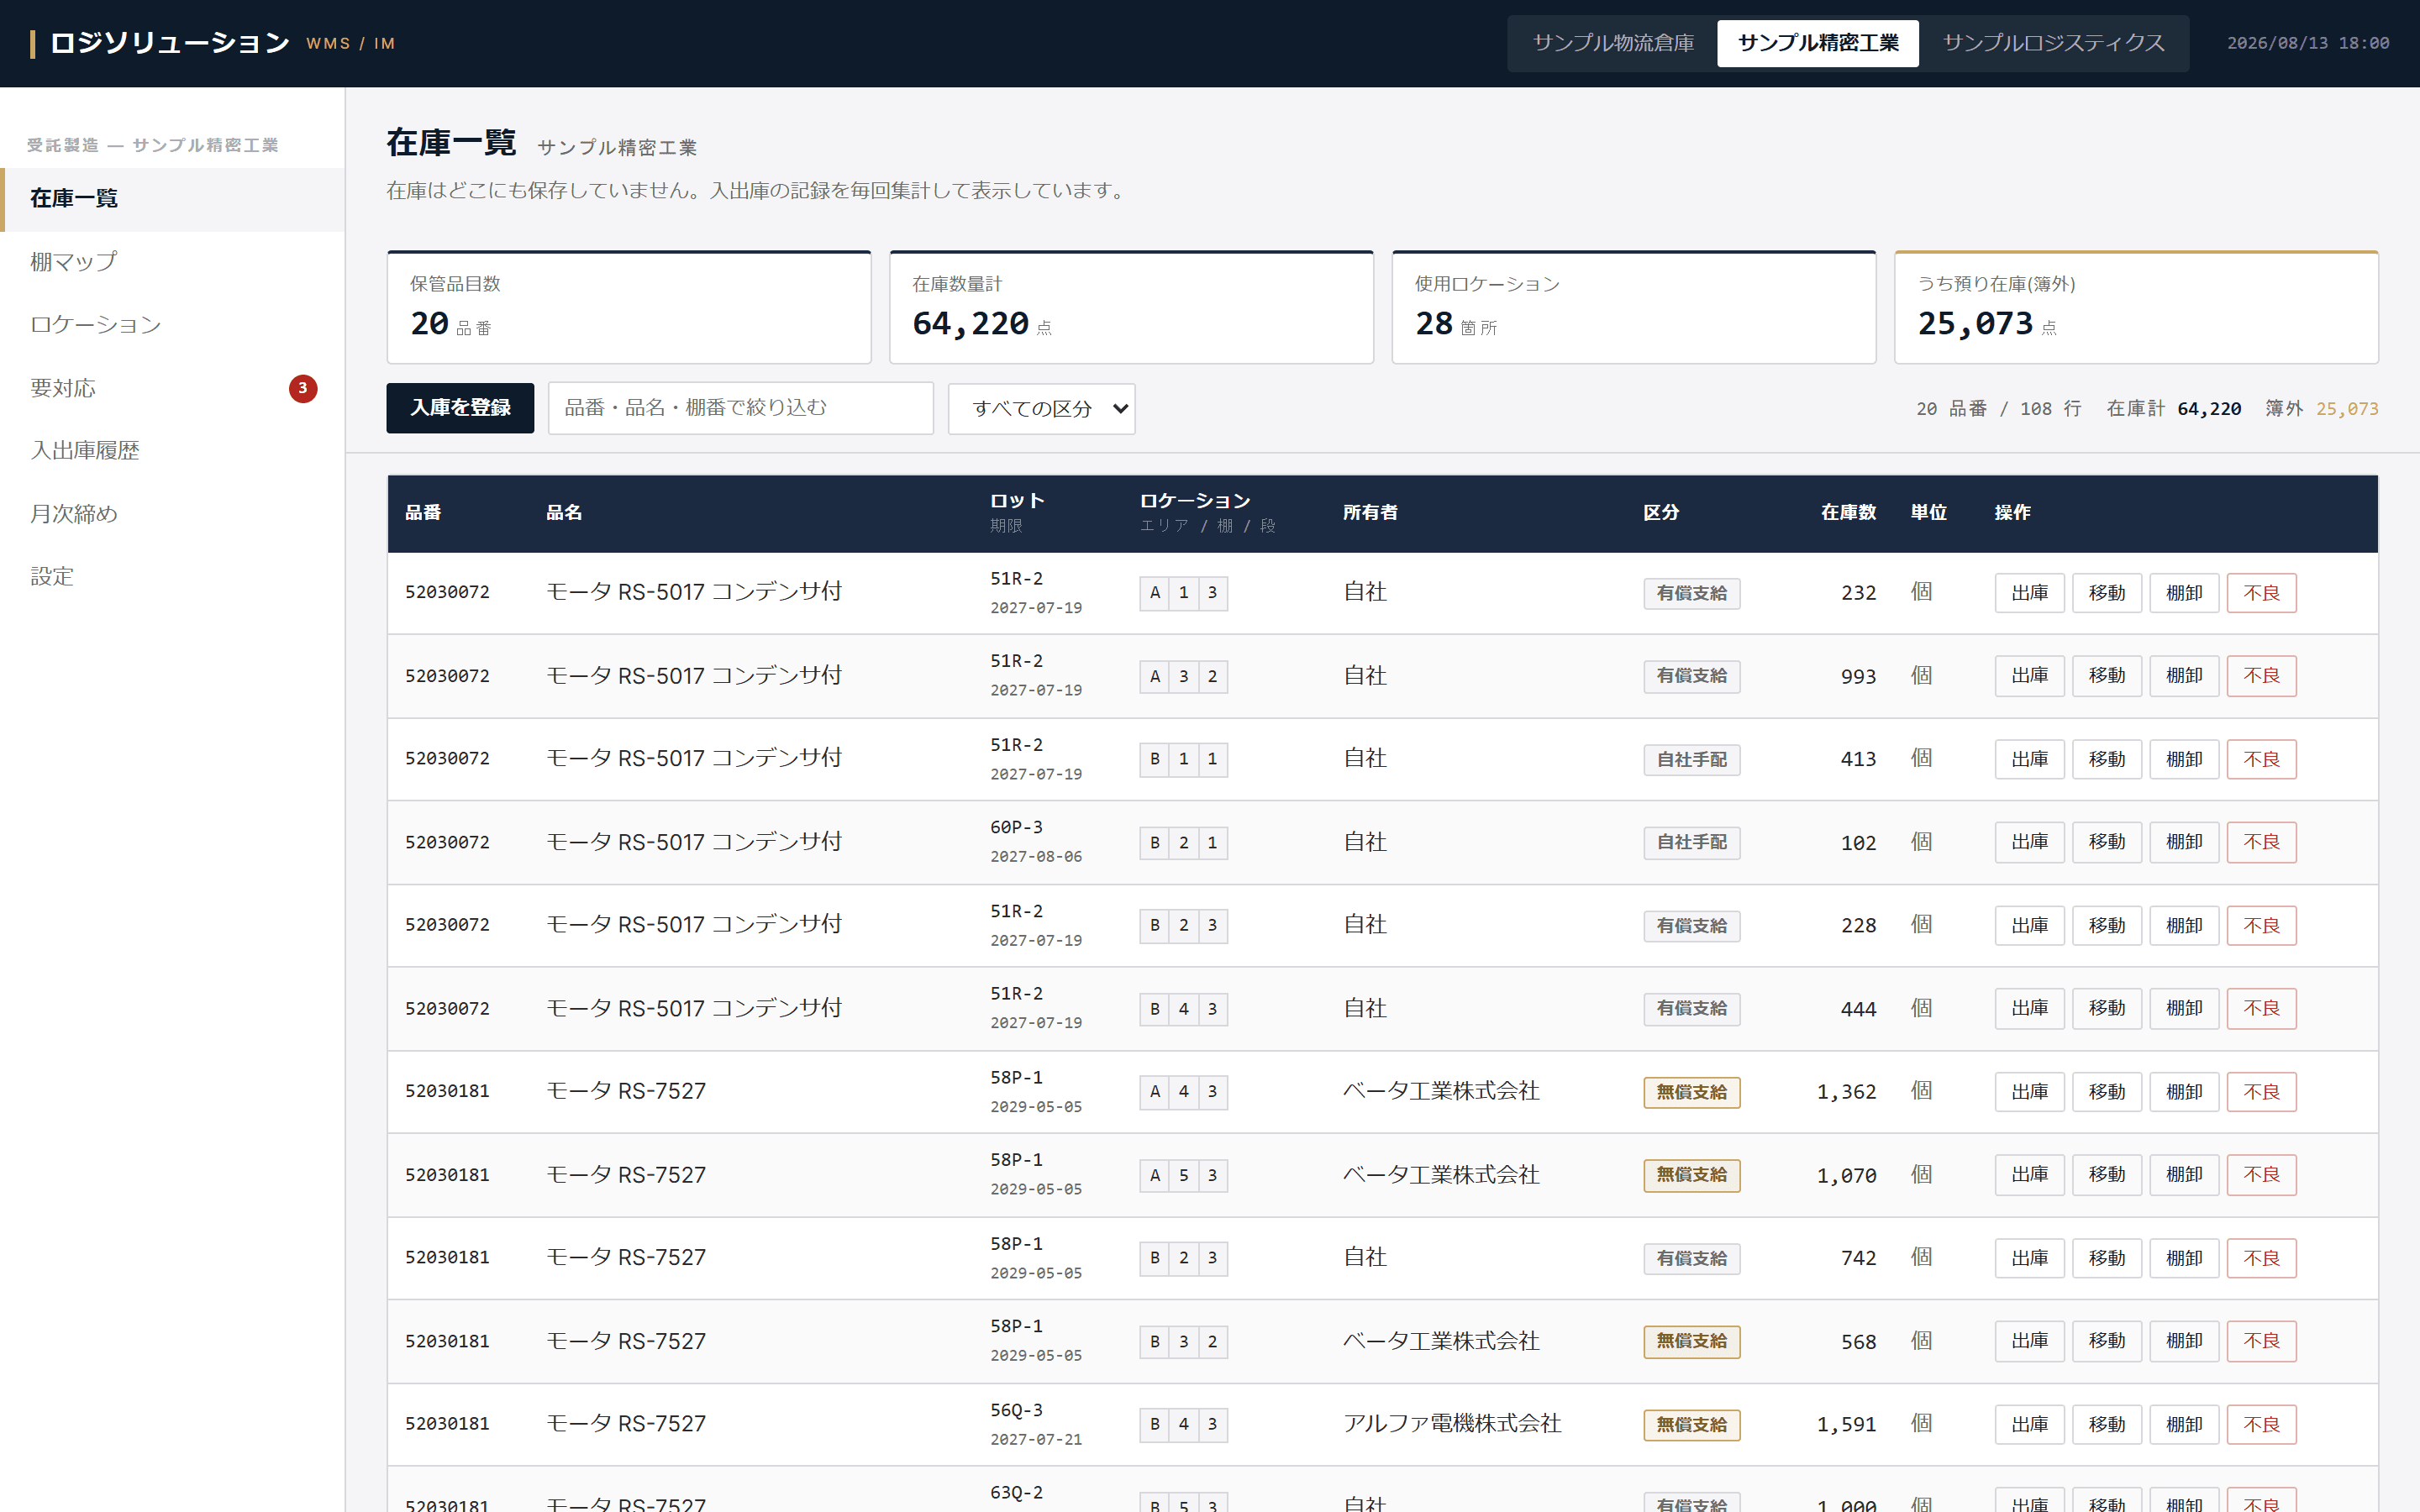The image size is (2420, 1512).
Task: Switch to サンプルロジスティクス tenant tab
Action: tap(2053, 43)
